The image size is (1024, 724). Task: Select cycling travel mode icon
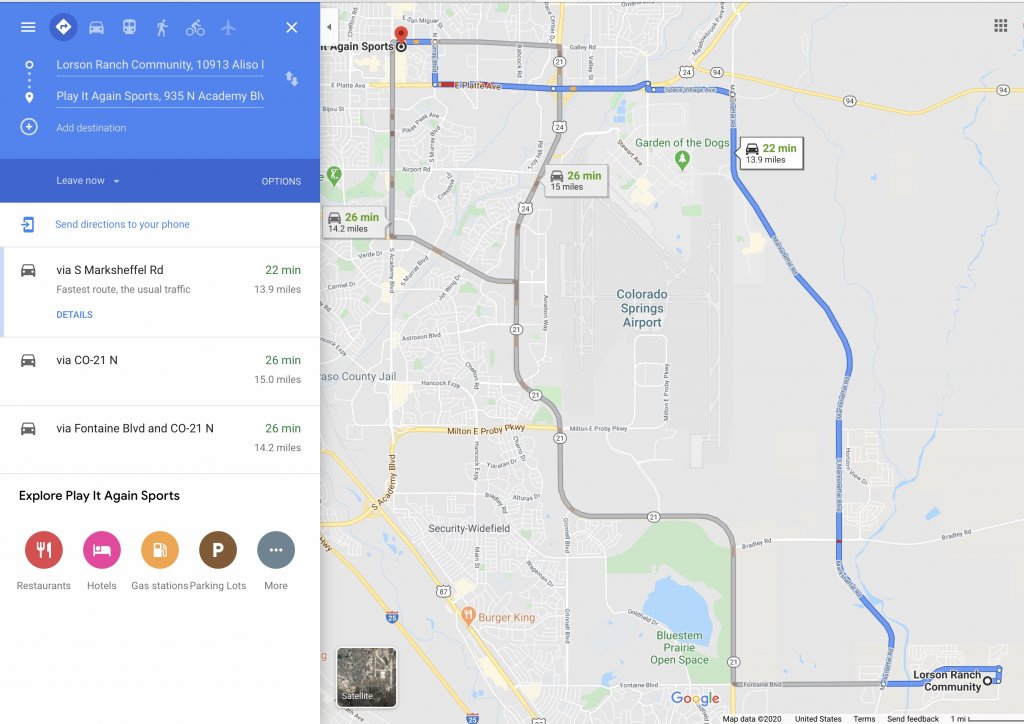point(195,27)
